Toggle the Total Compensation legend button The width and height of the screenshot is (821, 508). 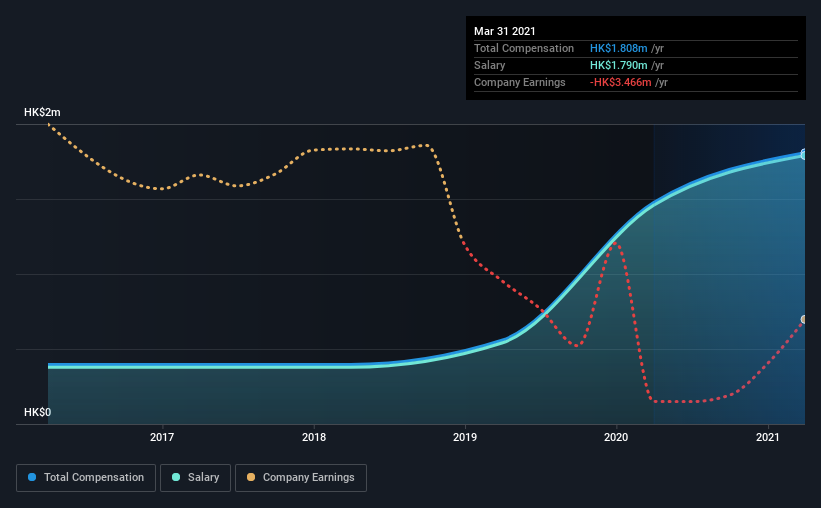pyautogui.click(x=86, y=478)
